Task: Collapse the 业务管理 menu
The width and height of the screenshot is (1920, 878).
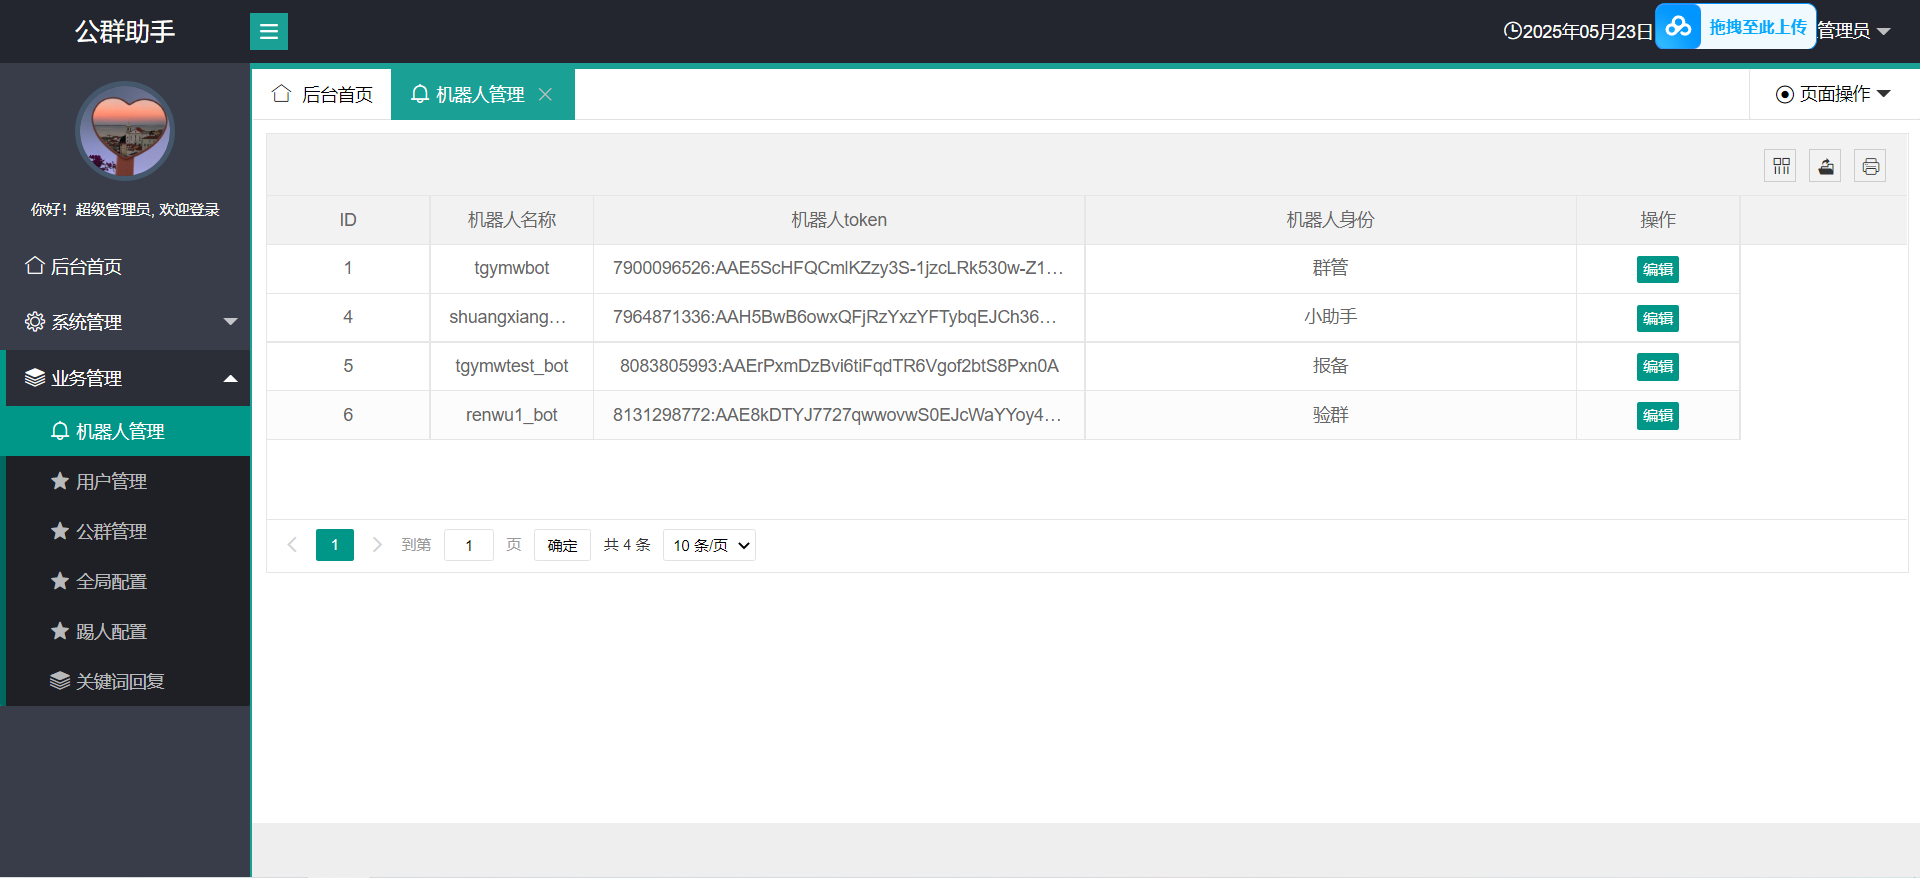Action: tap(125, 378)
